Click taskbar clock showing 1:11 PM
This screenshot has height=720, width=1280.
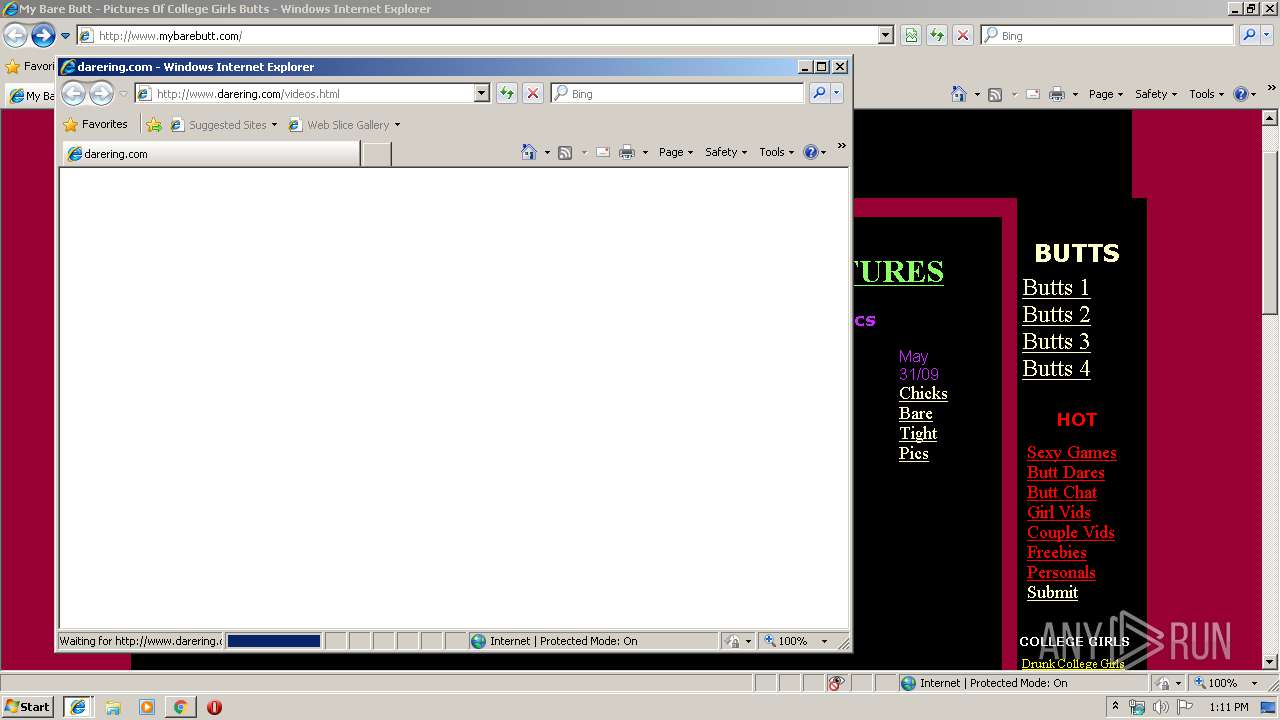(x=1229, y=707)
